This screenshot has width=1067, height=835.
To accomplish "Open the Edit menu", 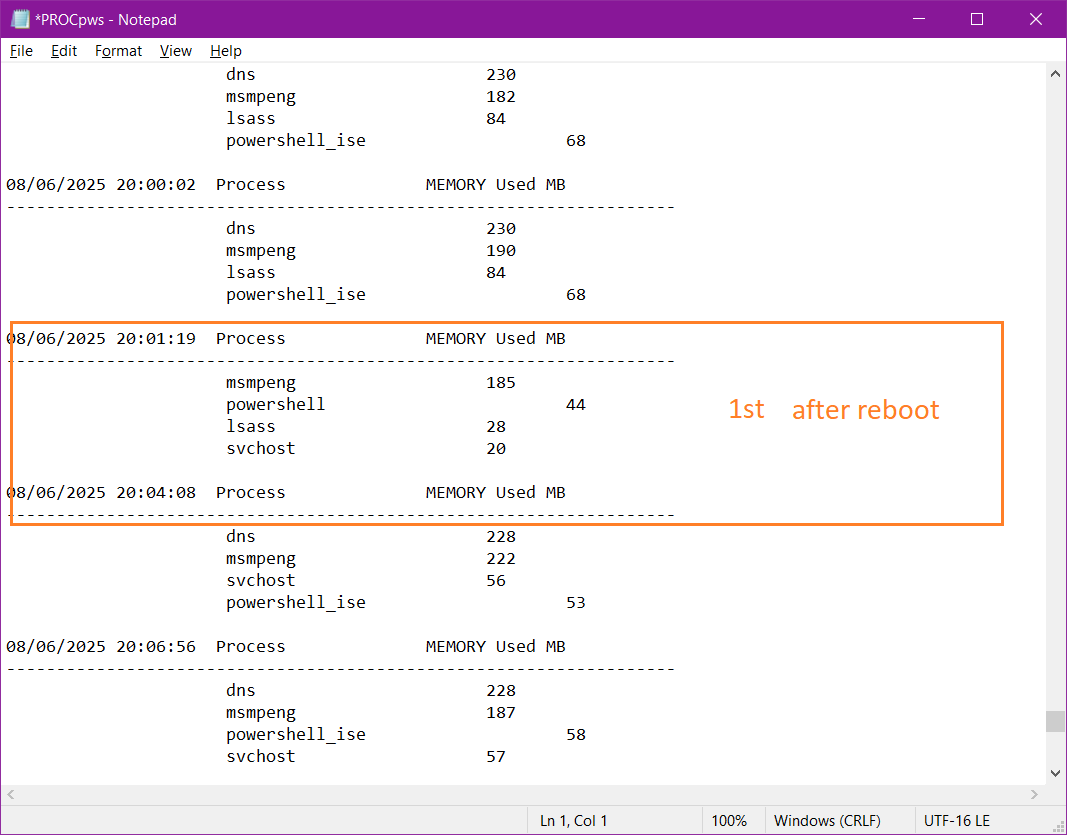I will [64, 51].
